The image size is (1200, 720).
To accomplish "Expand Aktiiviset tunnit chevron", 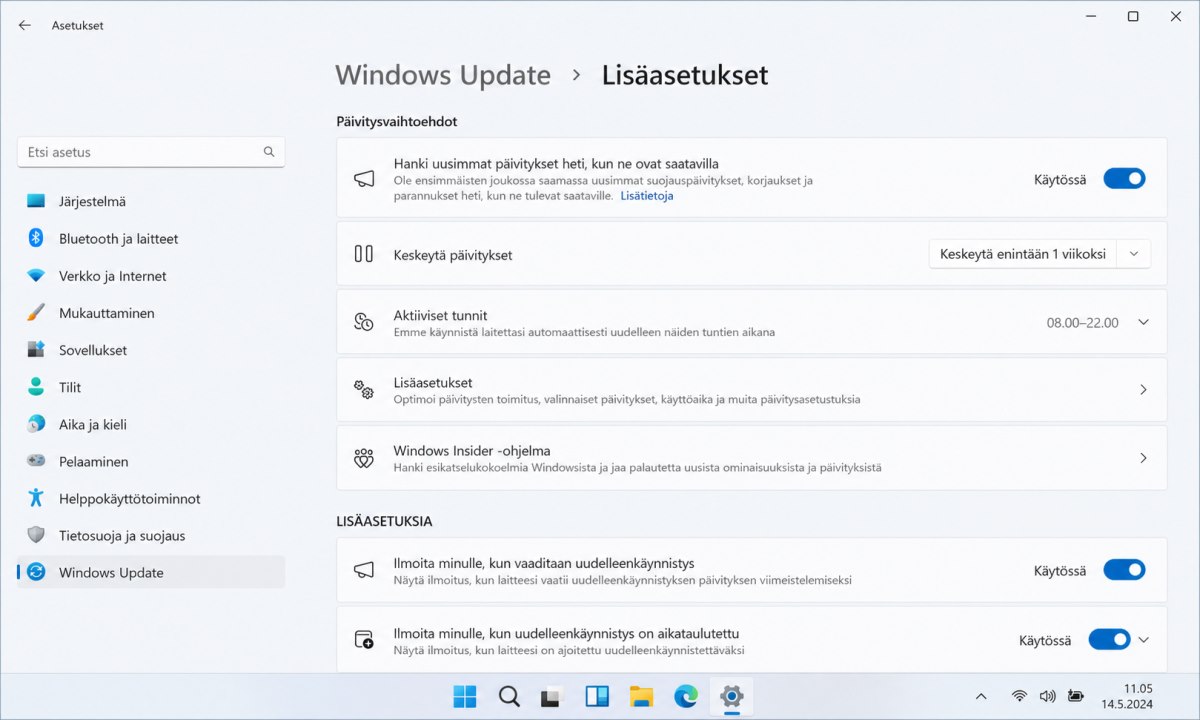I will [x=1144, y=322].
